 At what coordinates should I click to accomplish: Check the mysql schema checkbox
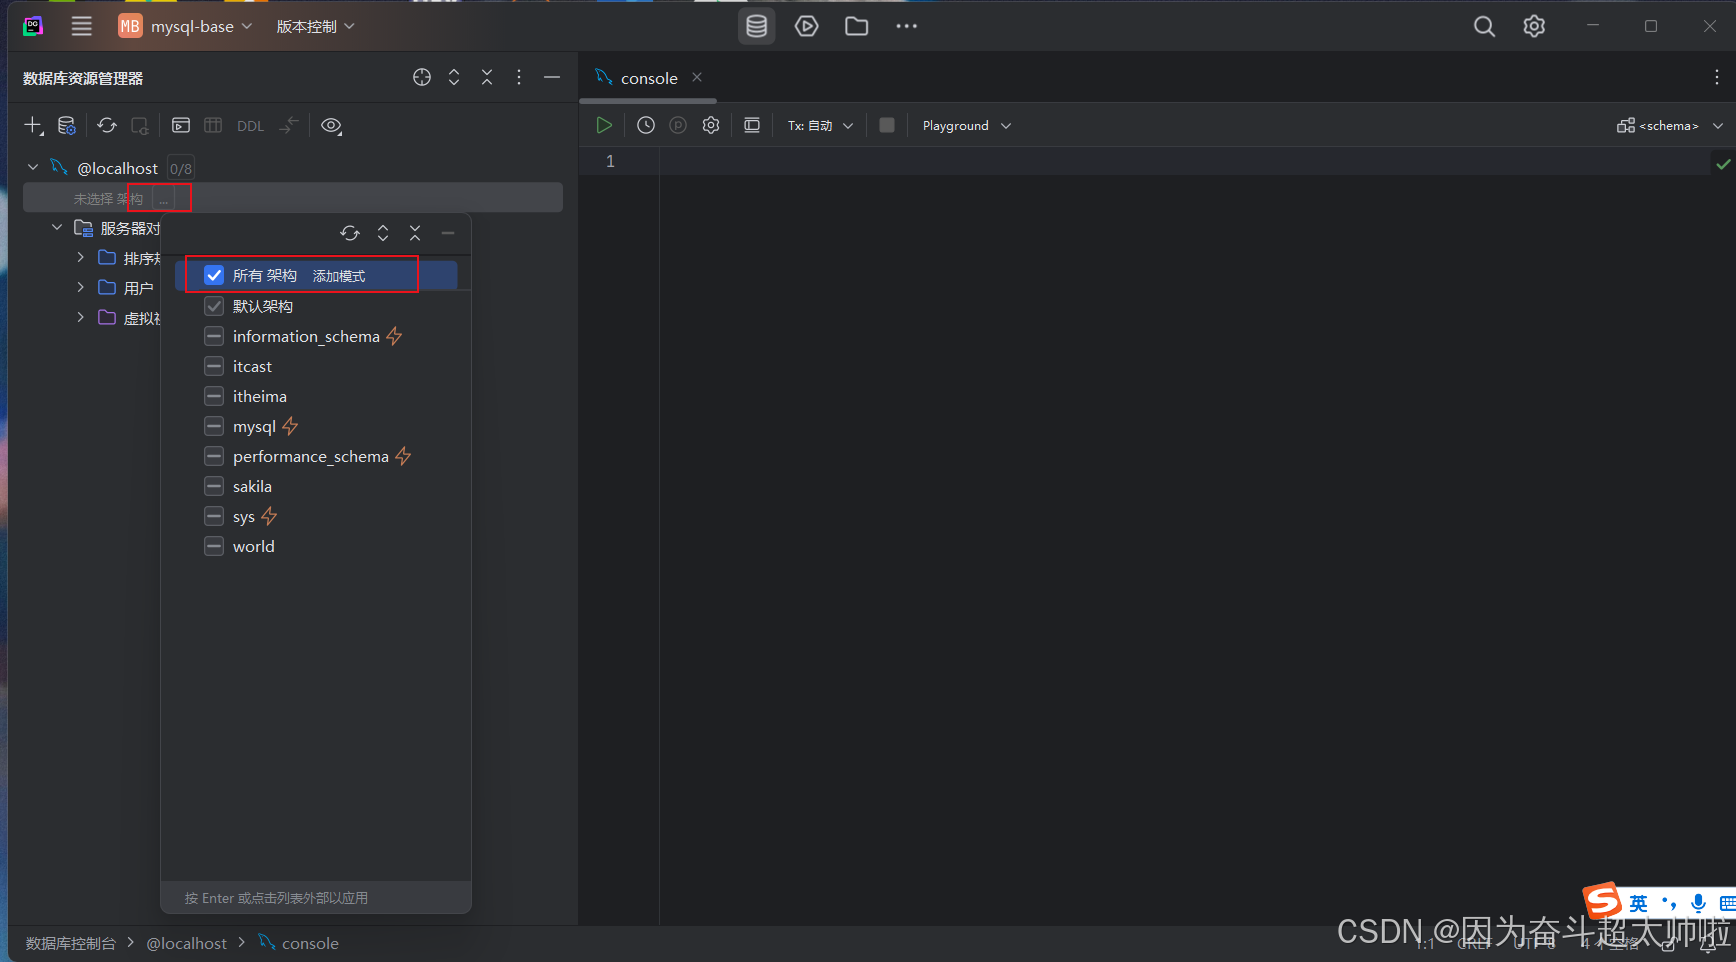pyautogui.click(x=214, y=426)
